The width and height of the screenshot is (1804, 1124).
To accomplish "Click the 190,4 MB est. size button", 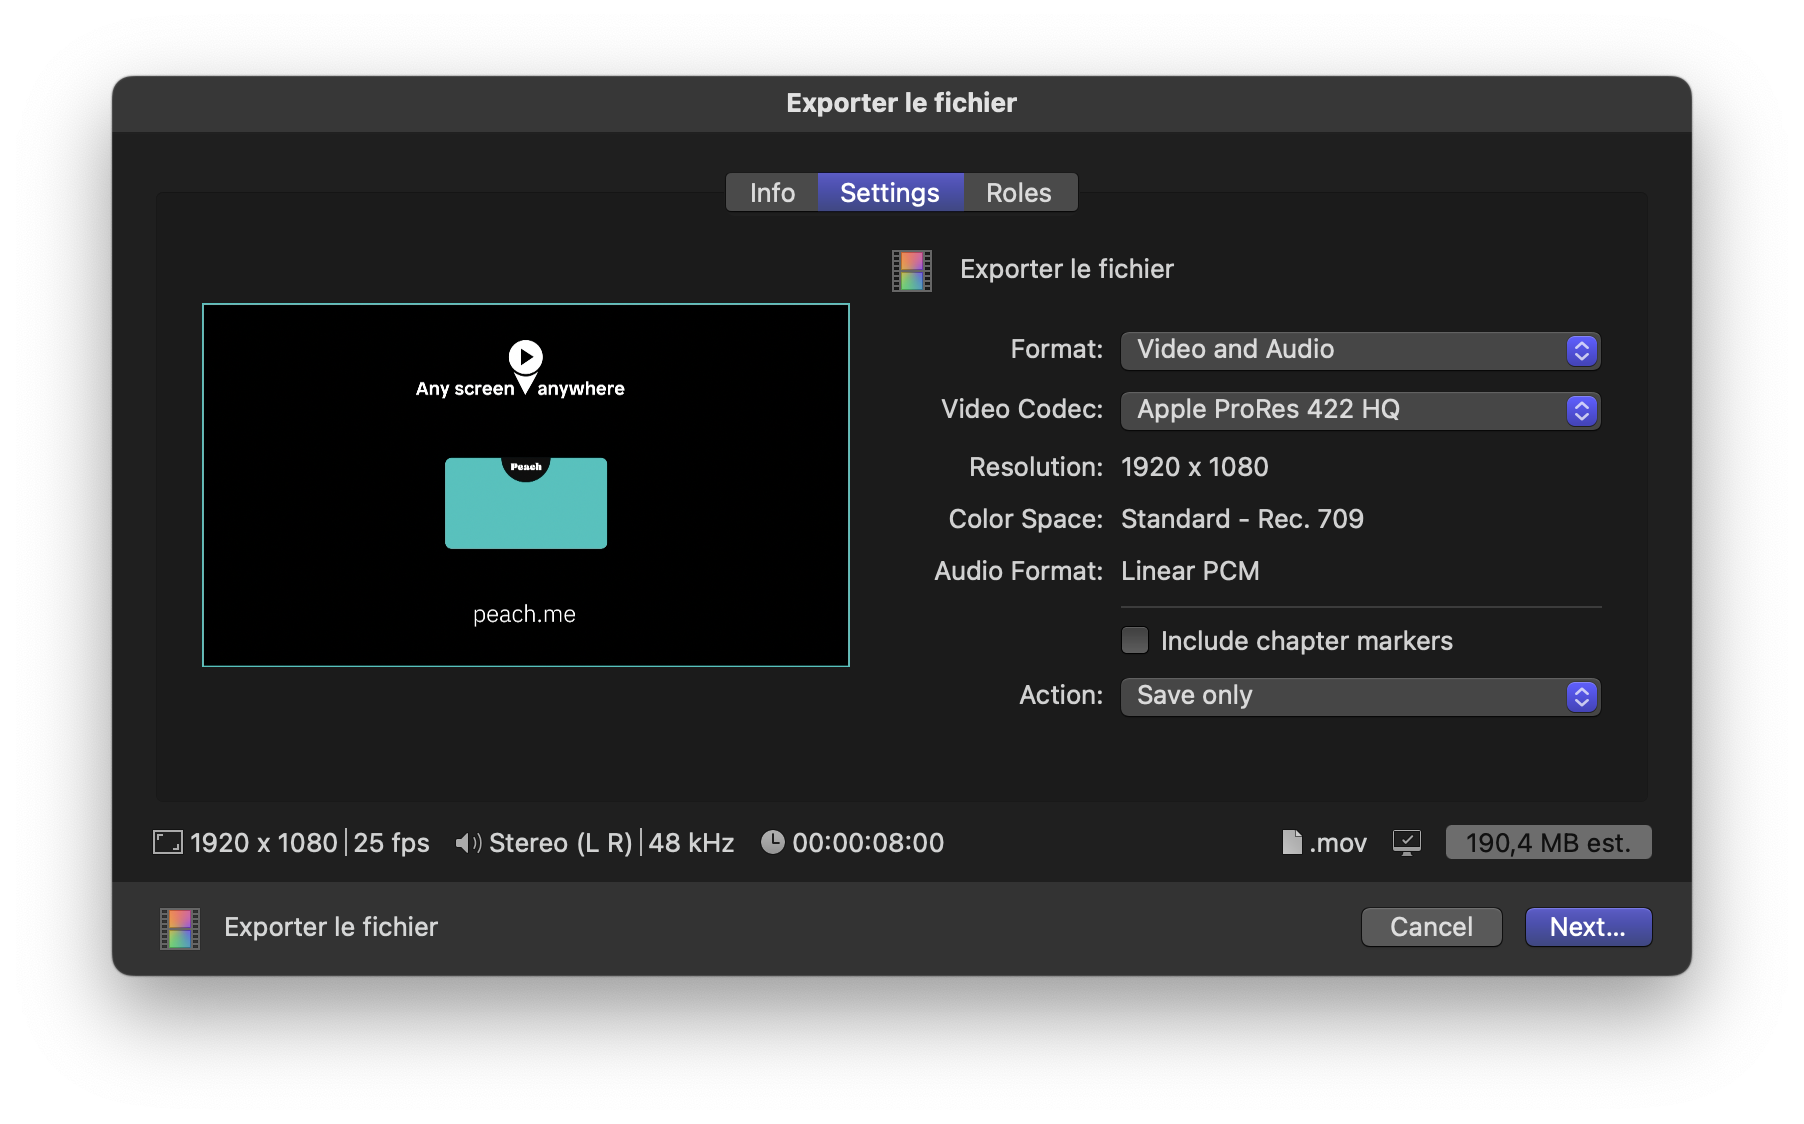I will [1548, 843].
